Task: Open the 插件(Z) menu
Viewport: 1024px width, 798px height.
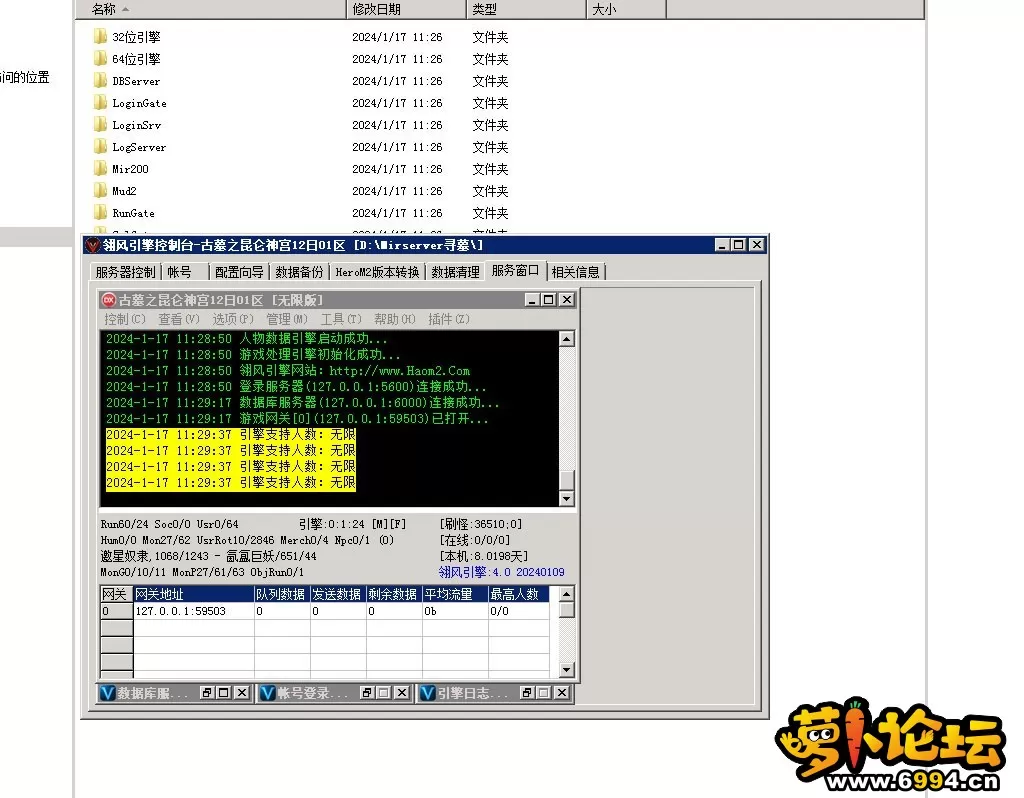Action: 449,319
